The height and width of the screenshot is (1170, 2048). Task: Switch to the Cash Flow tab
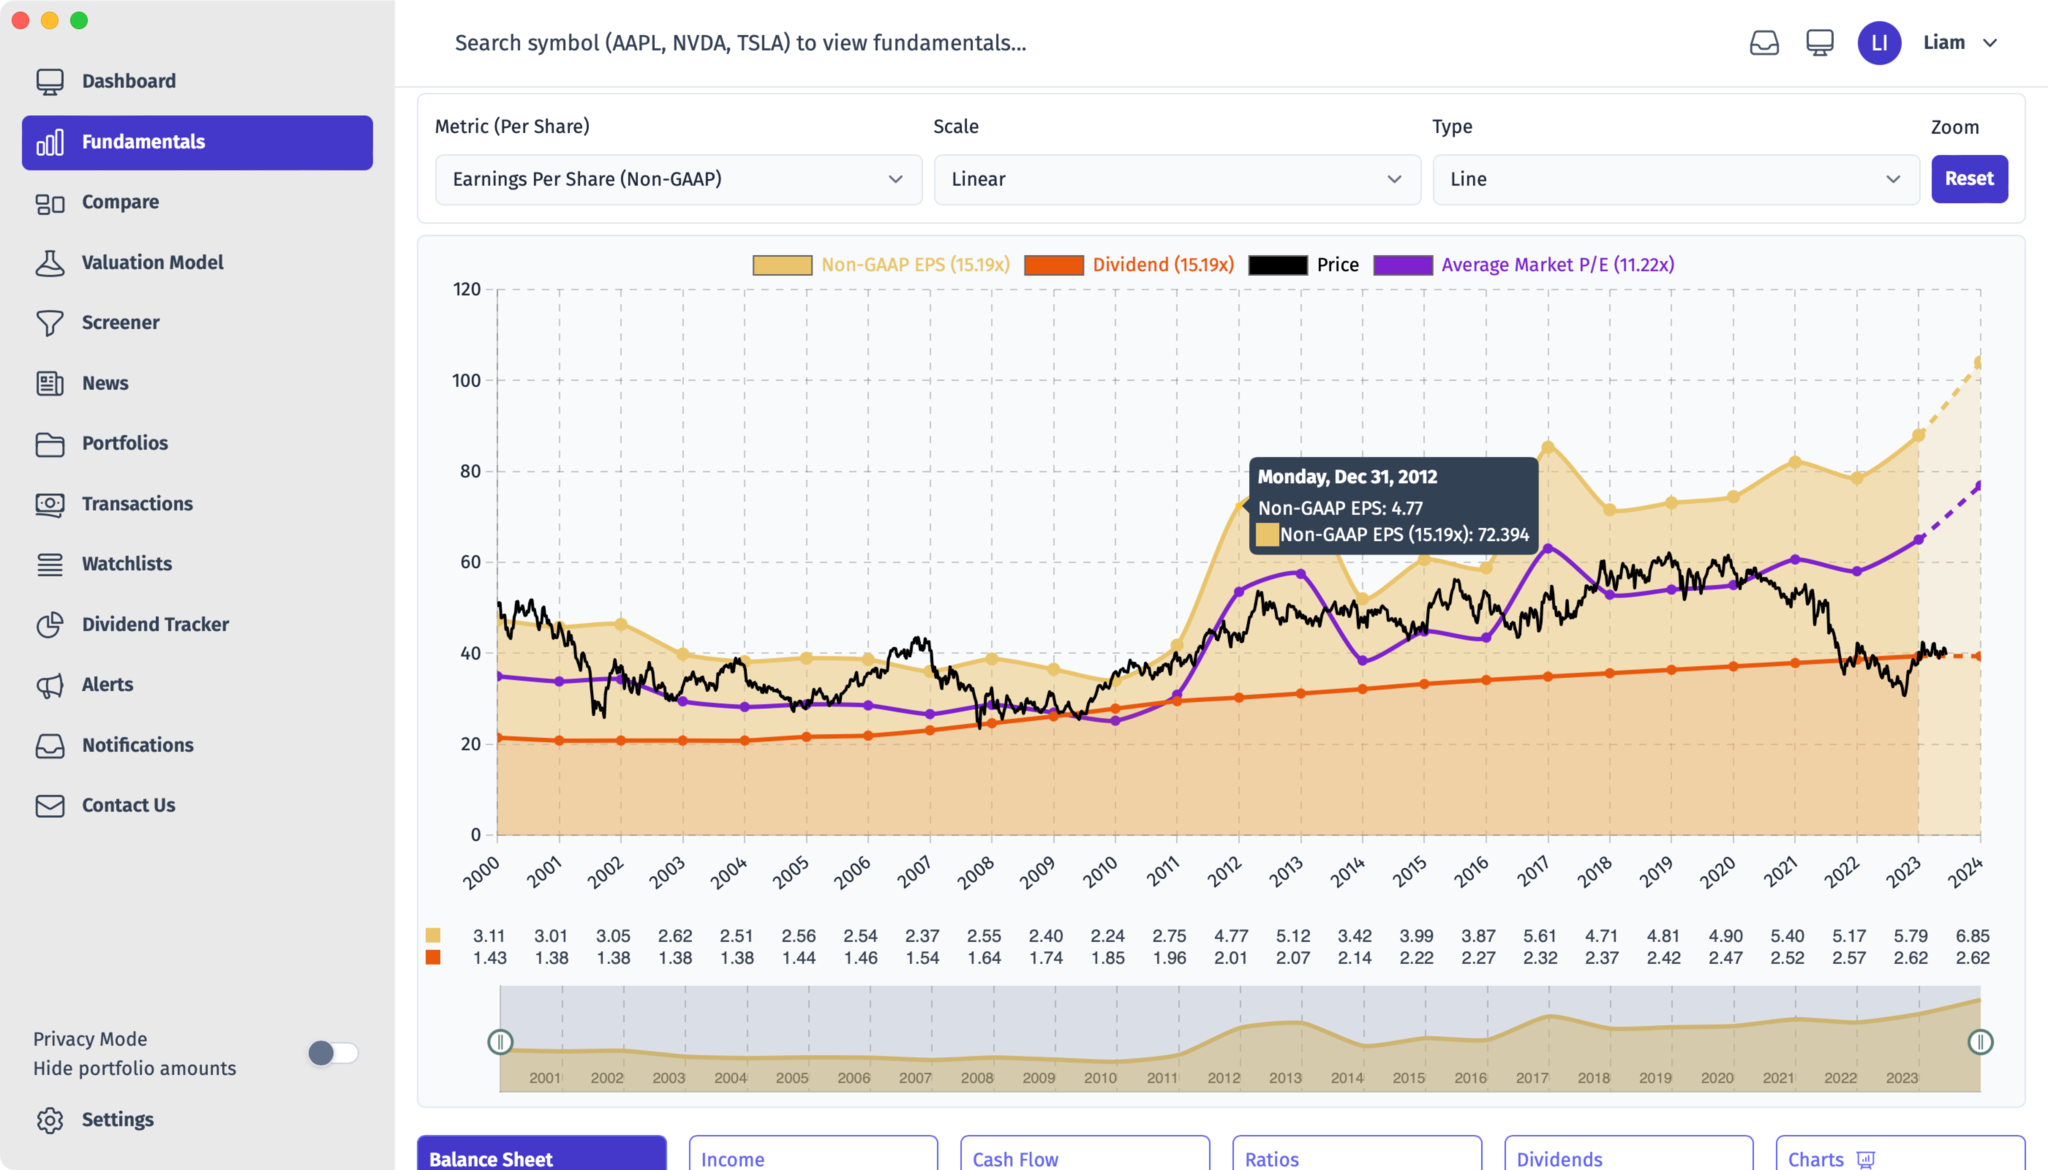click(x=1085, y=1153)
